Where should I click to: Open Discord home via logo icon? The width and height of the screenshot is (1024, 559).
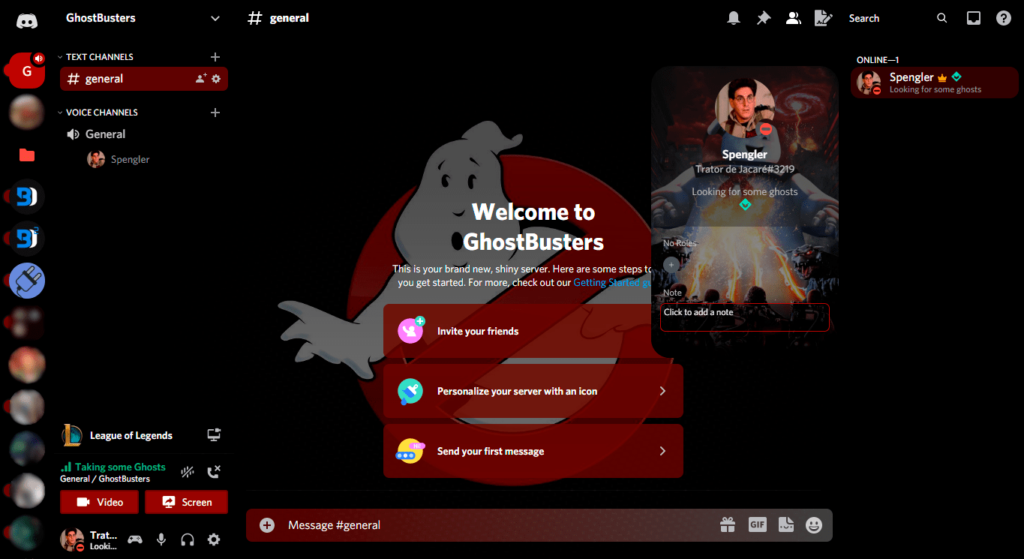pyautogui.click(x=27, y=21)
